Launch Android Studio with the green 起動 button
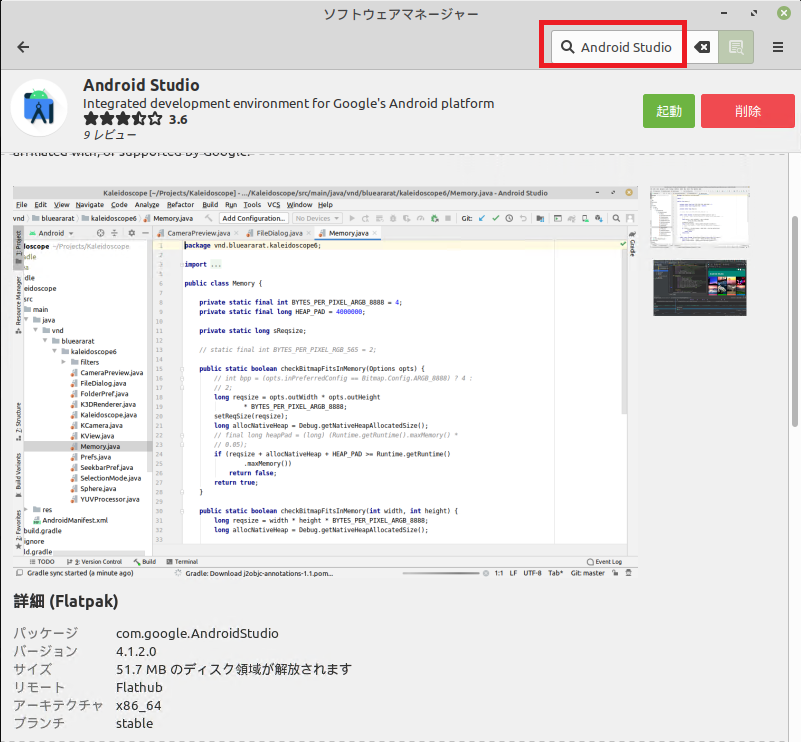Screen dimensions: 801x742 669,111
